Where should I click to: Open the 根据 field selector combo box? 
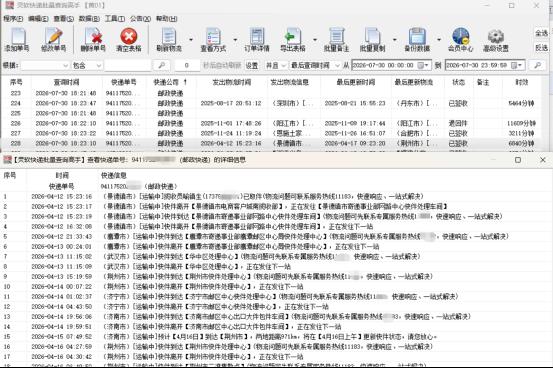45,65
